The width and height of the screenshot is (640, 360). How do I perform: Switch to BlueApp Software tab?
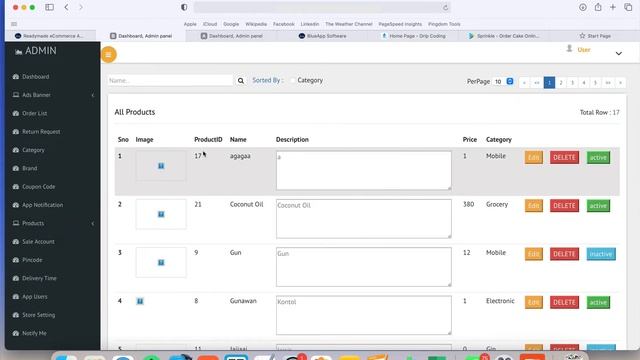322,36
